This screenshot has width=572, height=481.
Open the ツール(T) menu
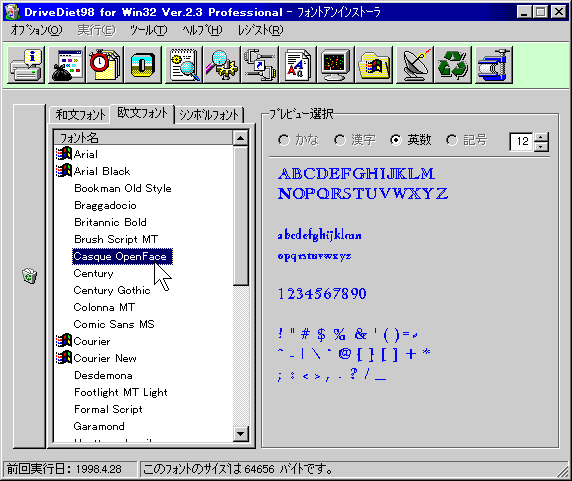(149, 30)
